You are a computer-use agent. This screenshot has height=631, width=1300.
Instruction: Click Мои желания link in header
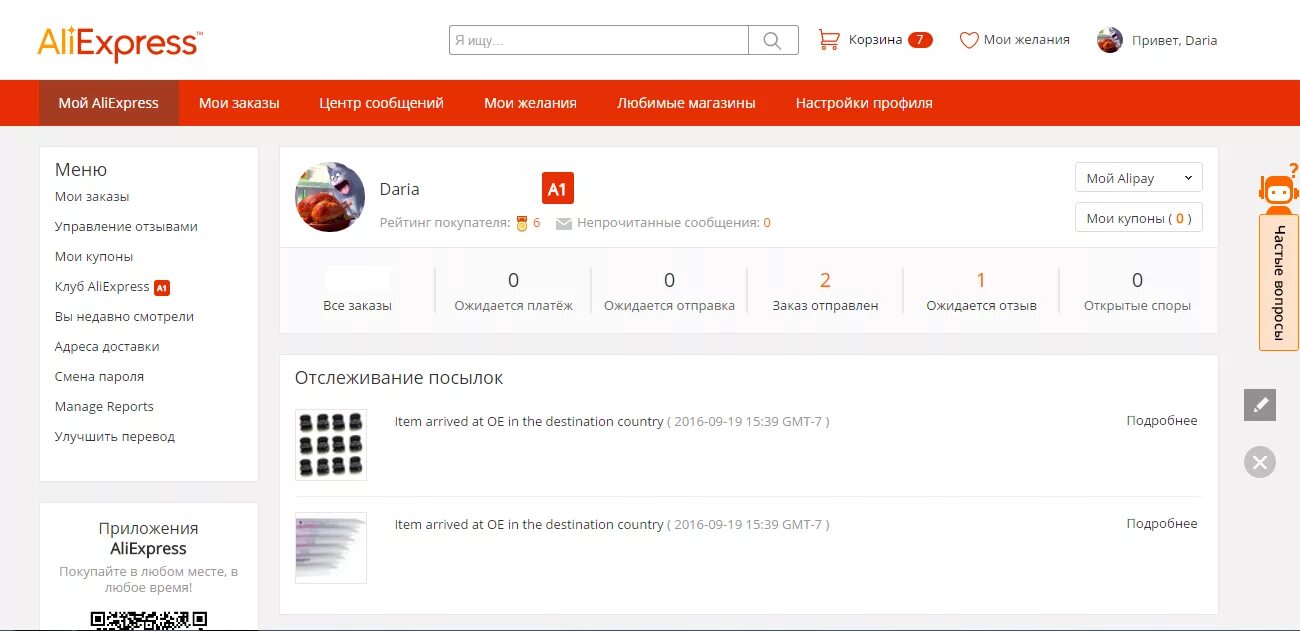click(1027, 40)
